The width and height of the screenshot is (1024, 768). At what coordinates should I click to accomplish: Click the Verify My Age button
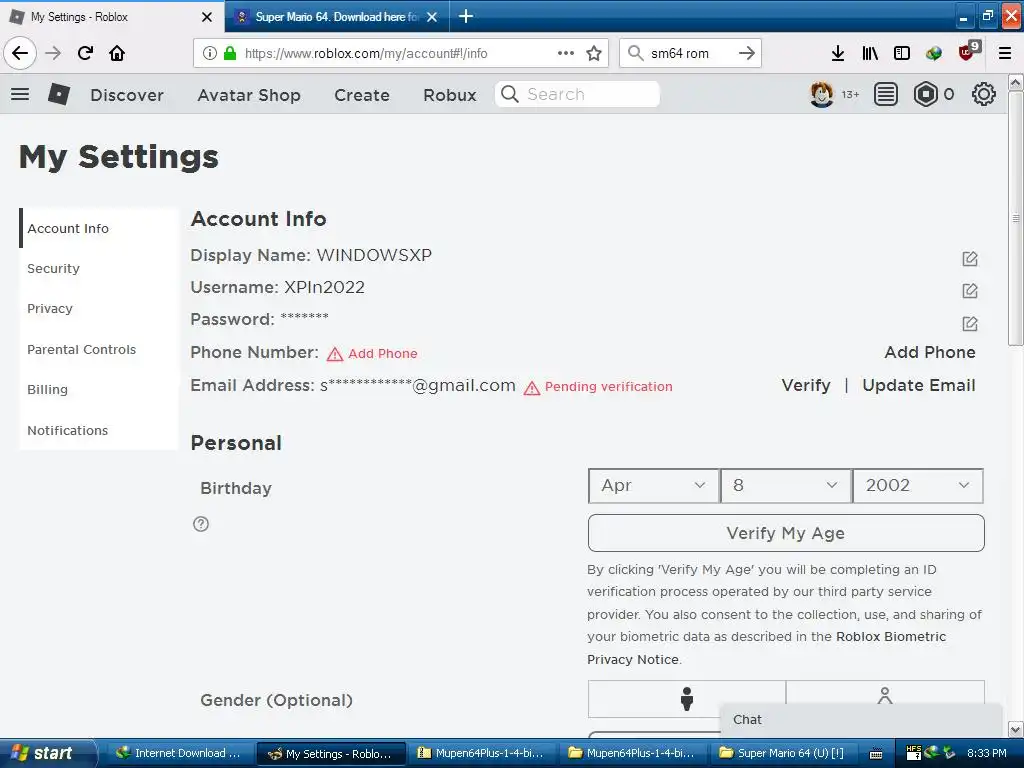[786, 533]
